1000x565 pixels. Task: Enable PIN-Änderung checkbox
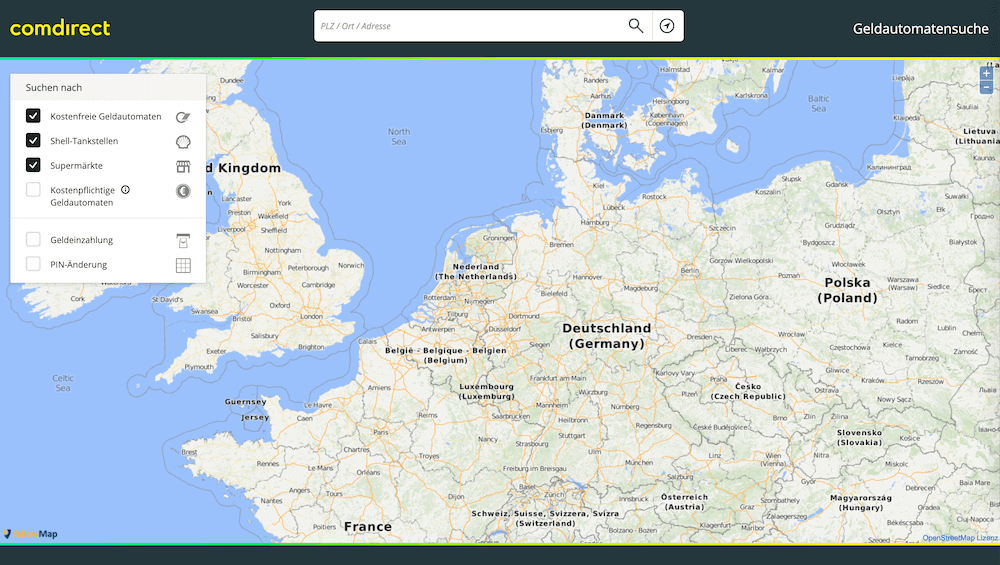33,264
